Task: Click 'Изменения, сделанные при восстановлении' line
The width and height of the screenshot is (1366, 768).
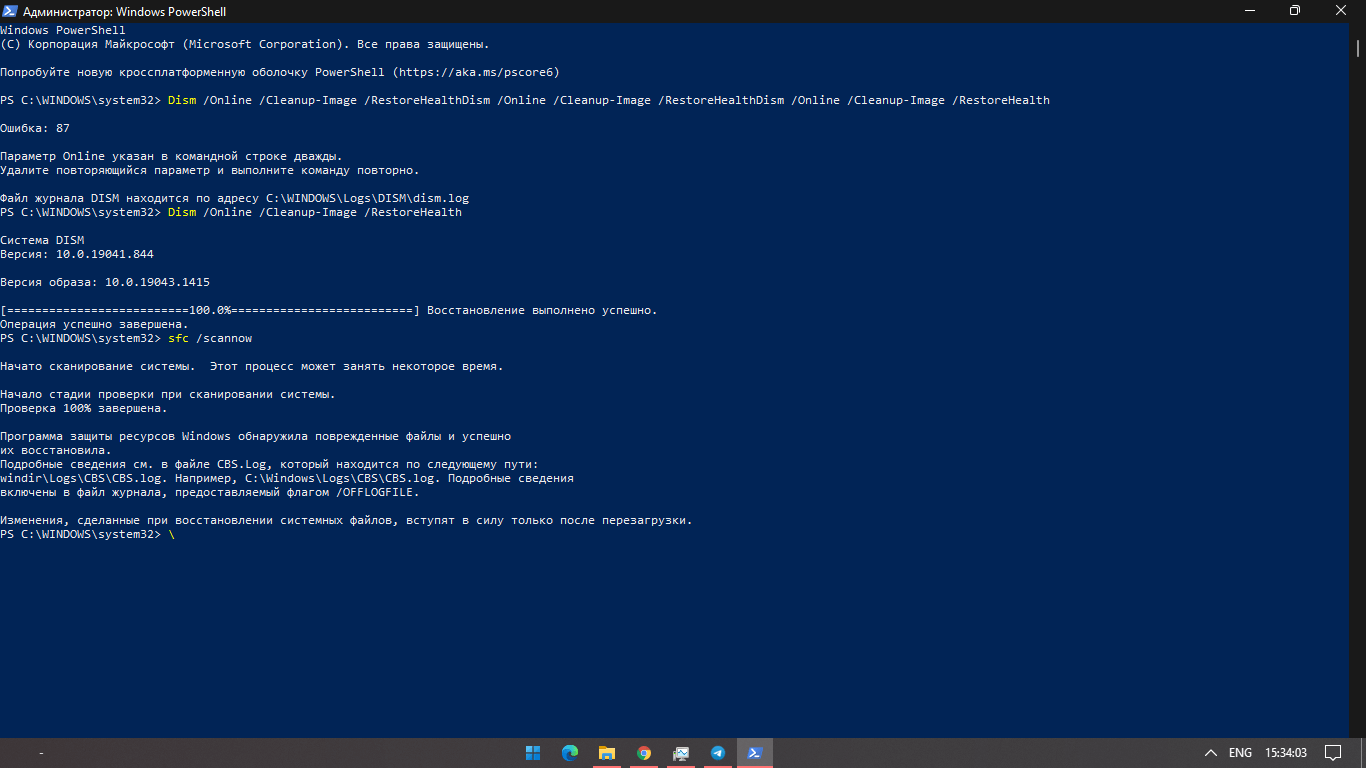Action: [346, 520]
